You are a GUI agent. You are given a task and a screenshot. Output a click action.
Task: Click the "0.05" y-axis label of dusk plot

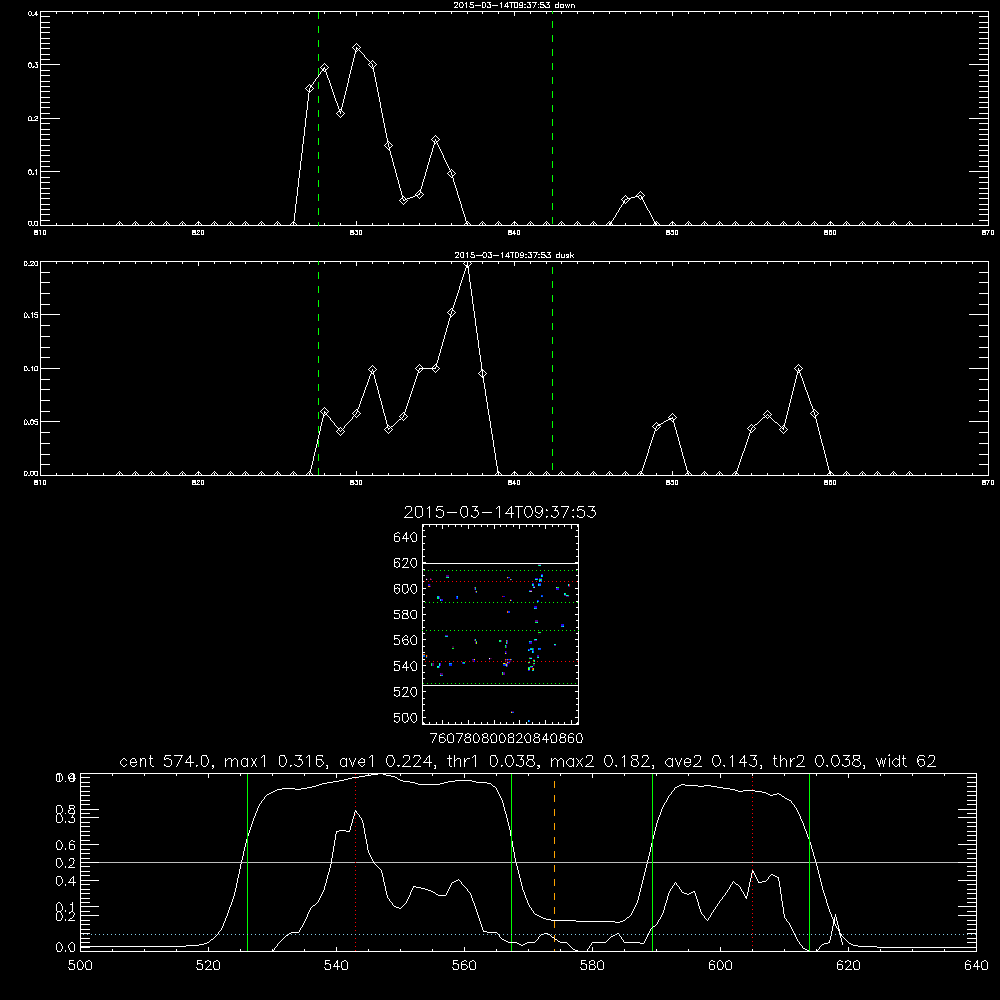[31, 422]
